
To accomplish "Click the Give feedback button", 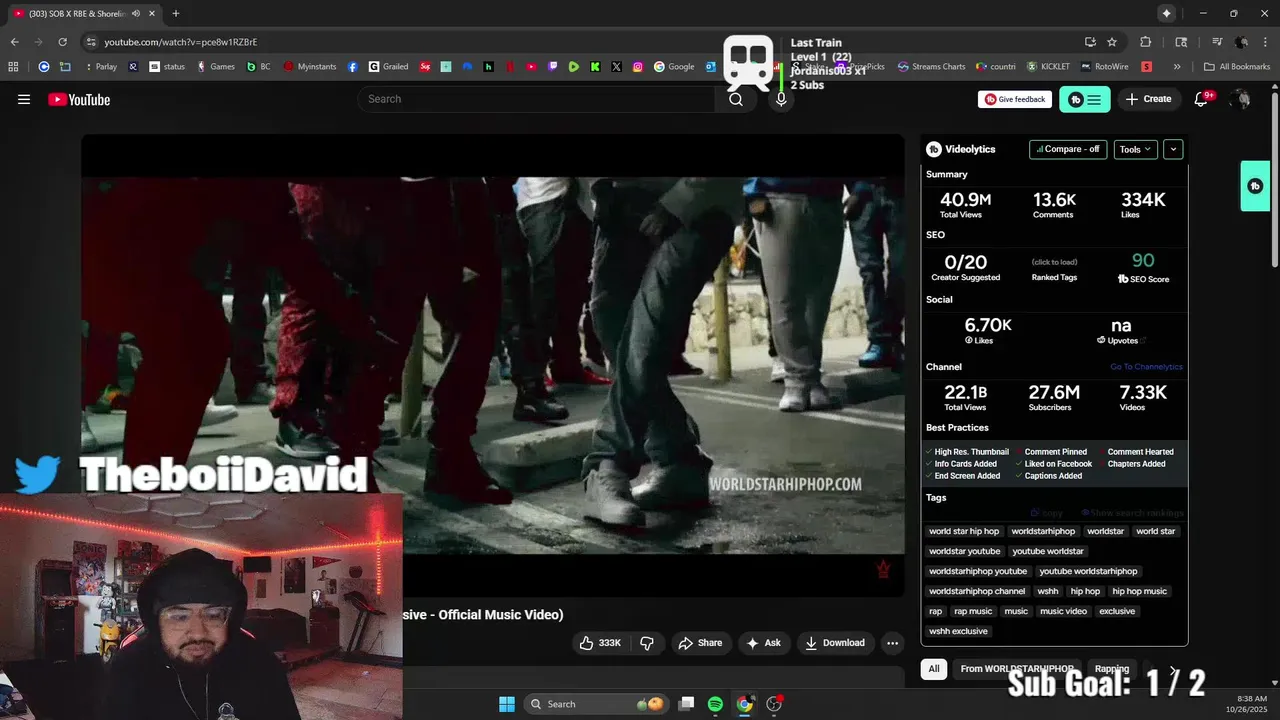I will pyautogui.click(x=1014, y=99).
